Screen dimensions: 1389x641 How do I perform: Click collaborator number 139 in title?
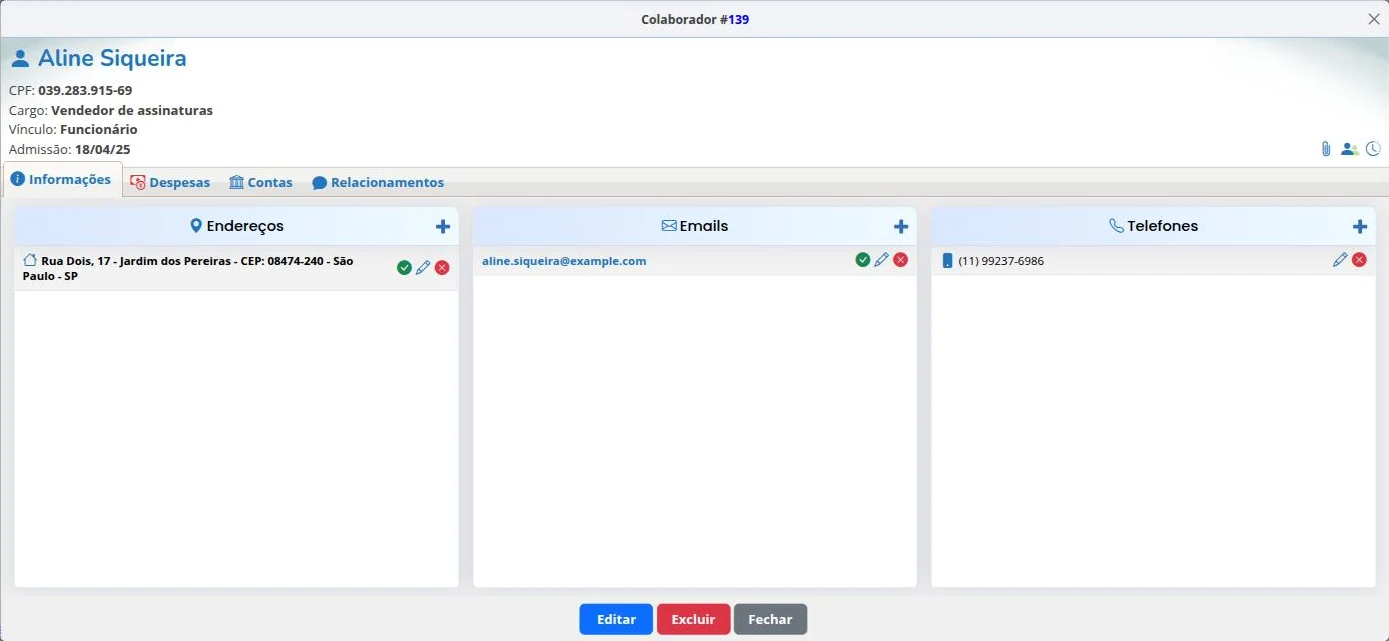pyautogui.click(x=738, y=19)
